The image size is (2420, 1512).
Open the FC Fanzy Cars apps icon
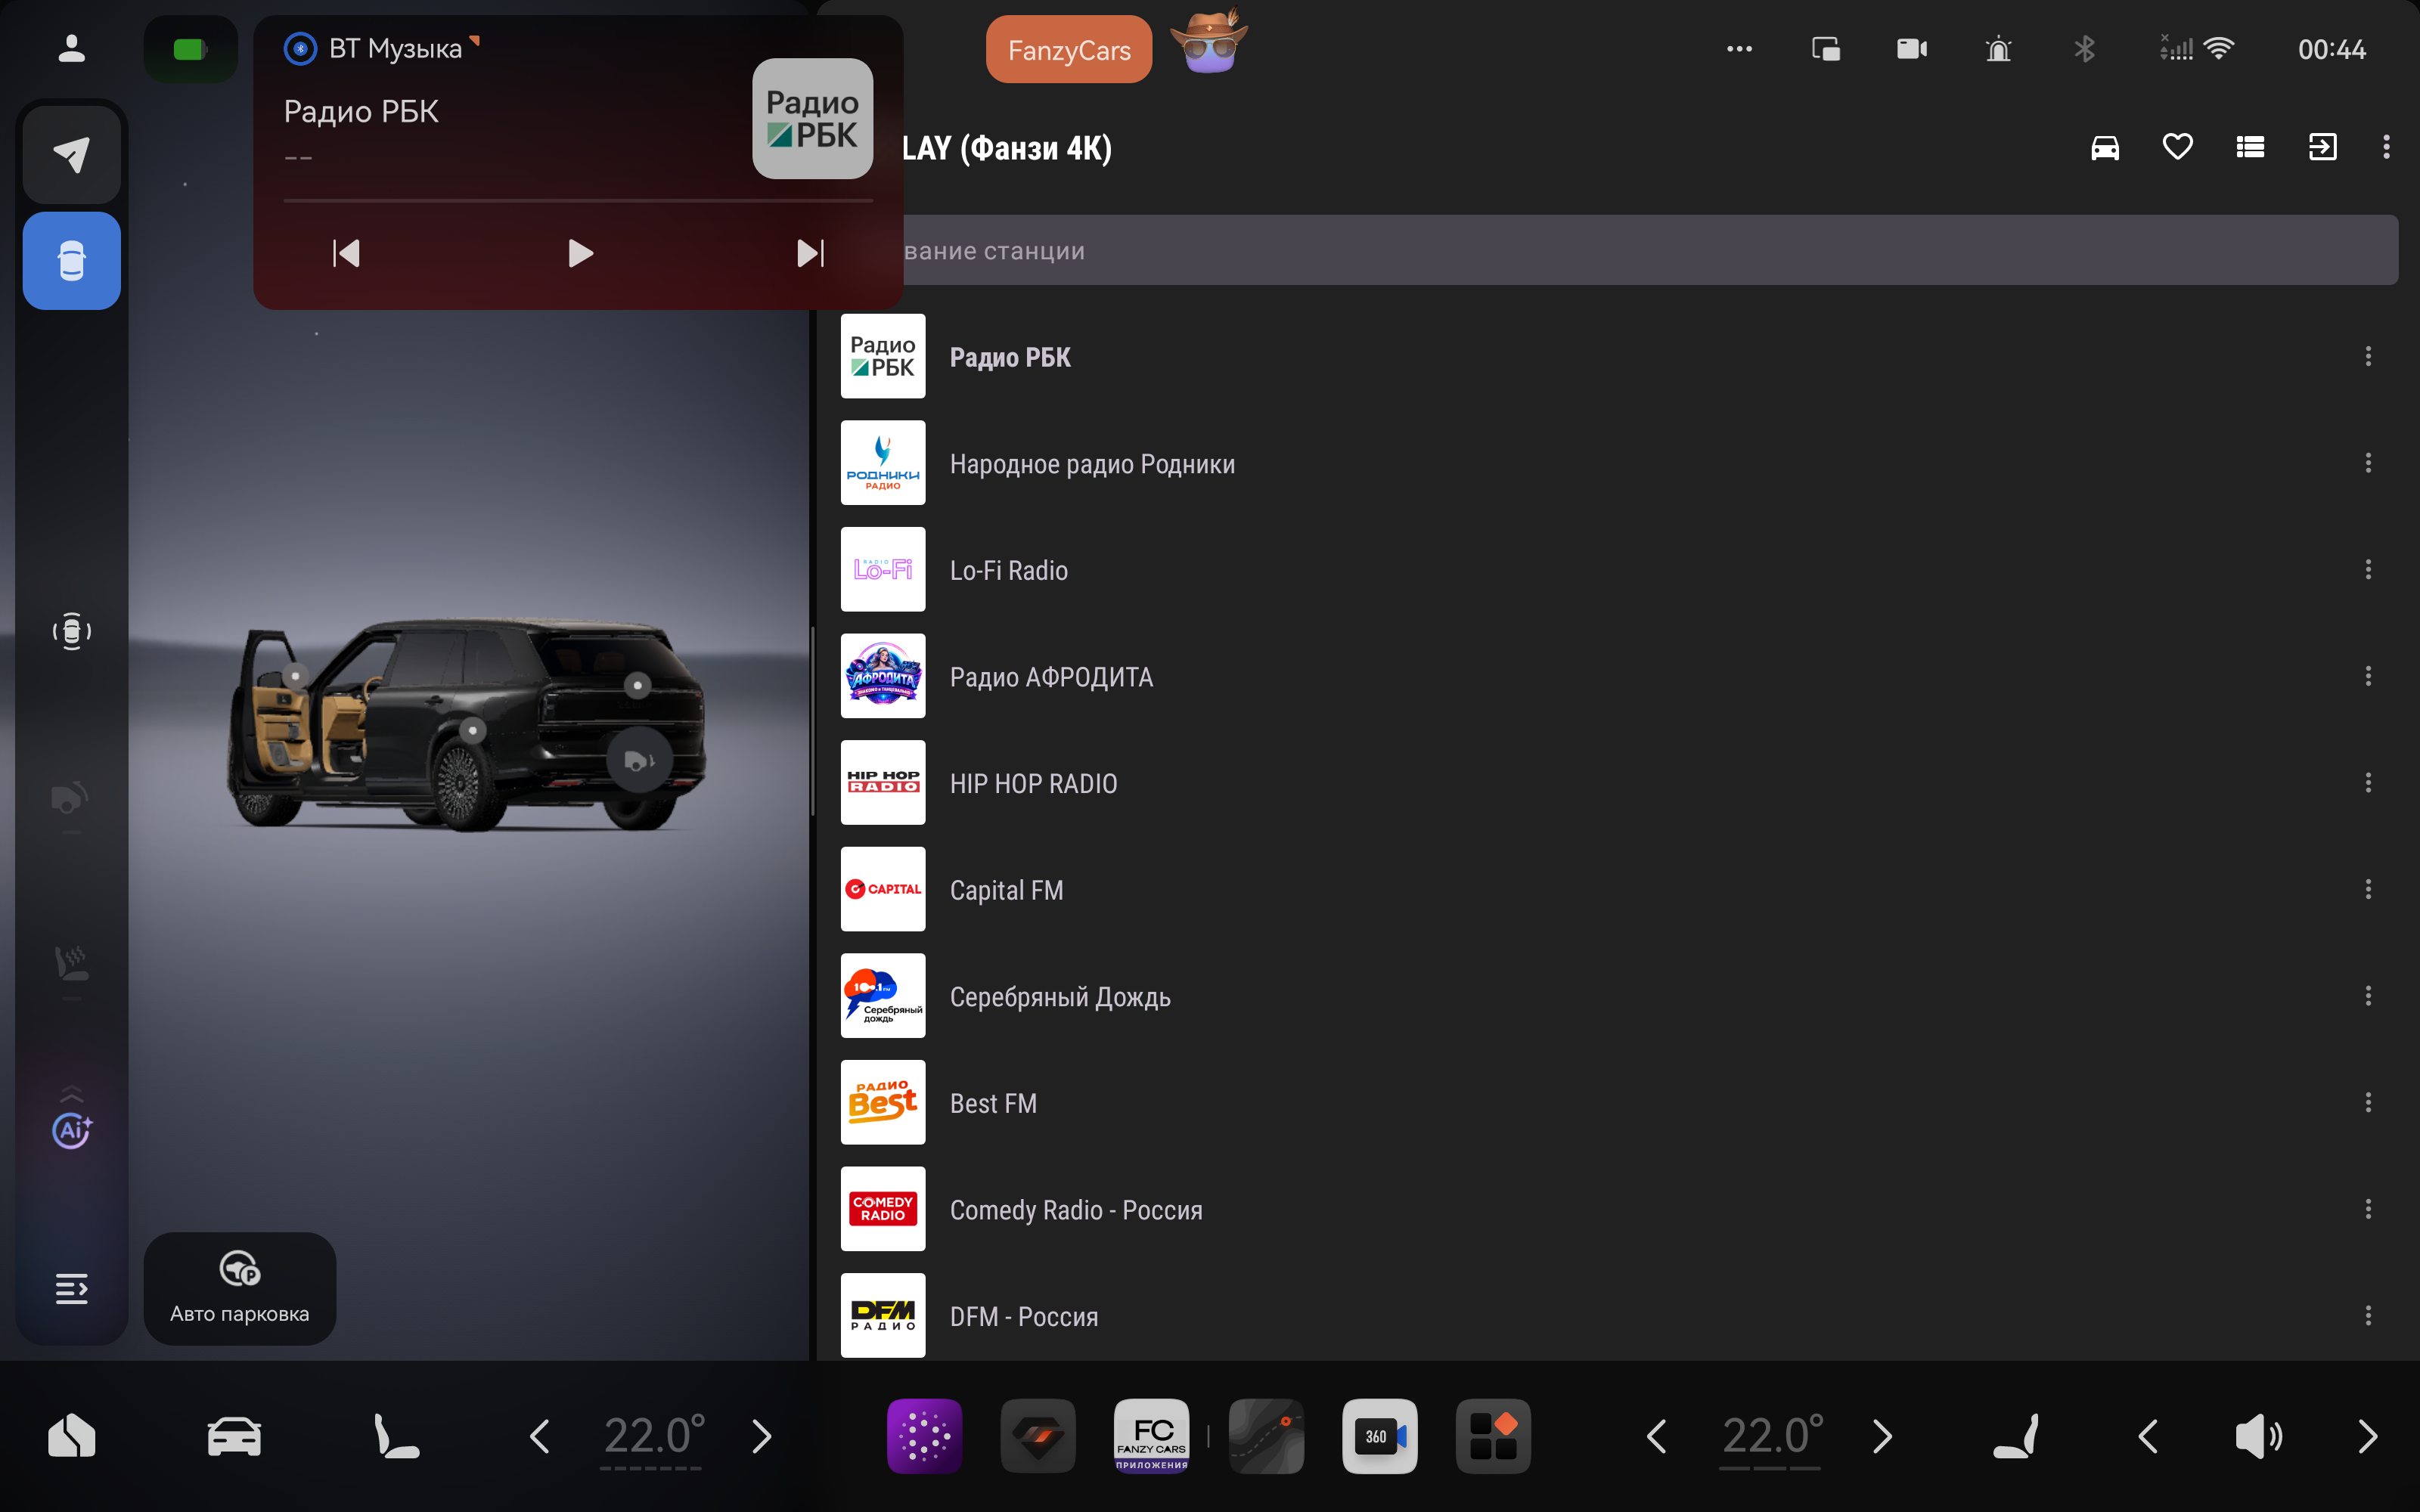pos(1152,1436)
